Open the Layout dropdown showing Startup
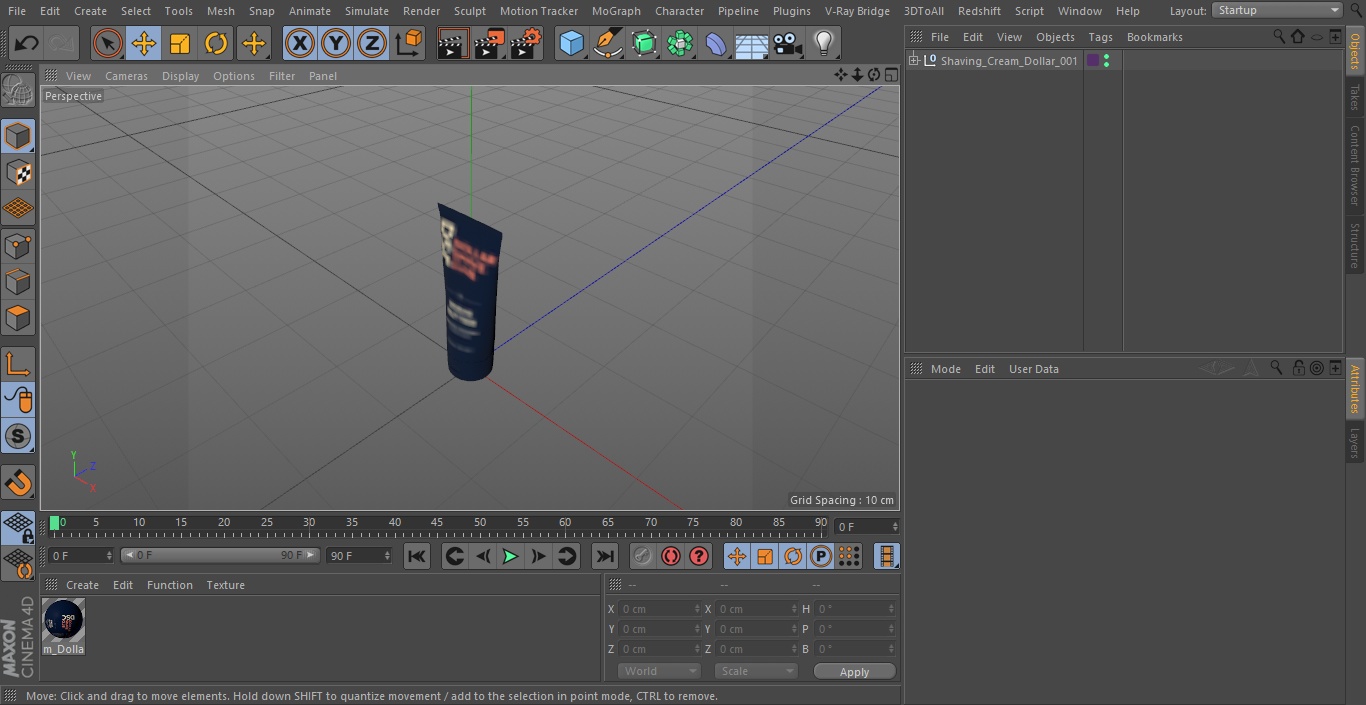Viewport: 1366px width, 705px height. click(1278, 10)
